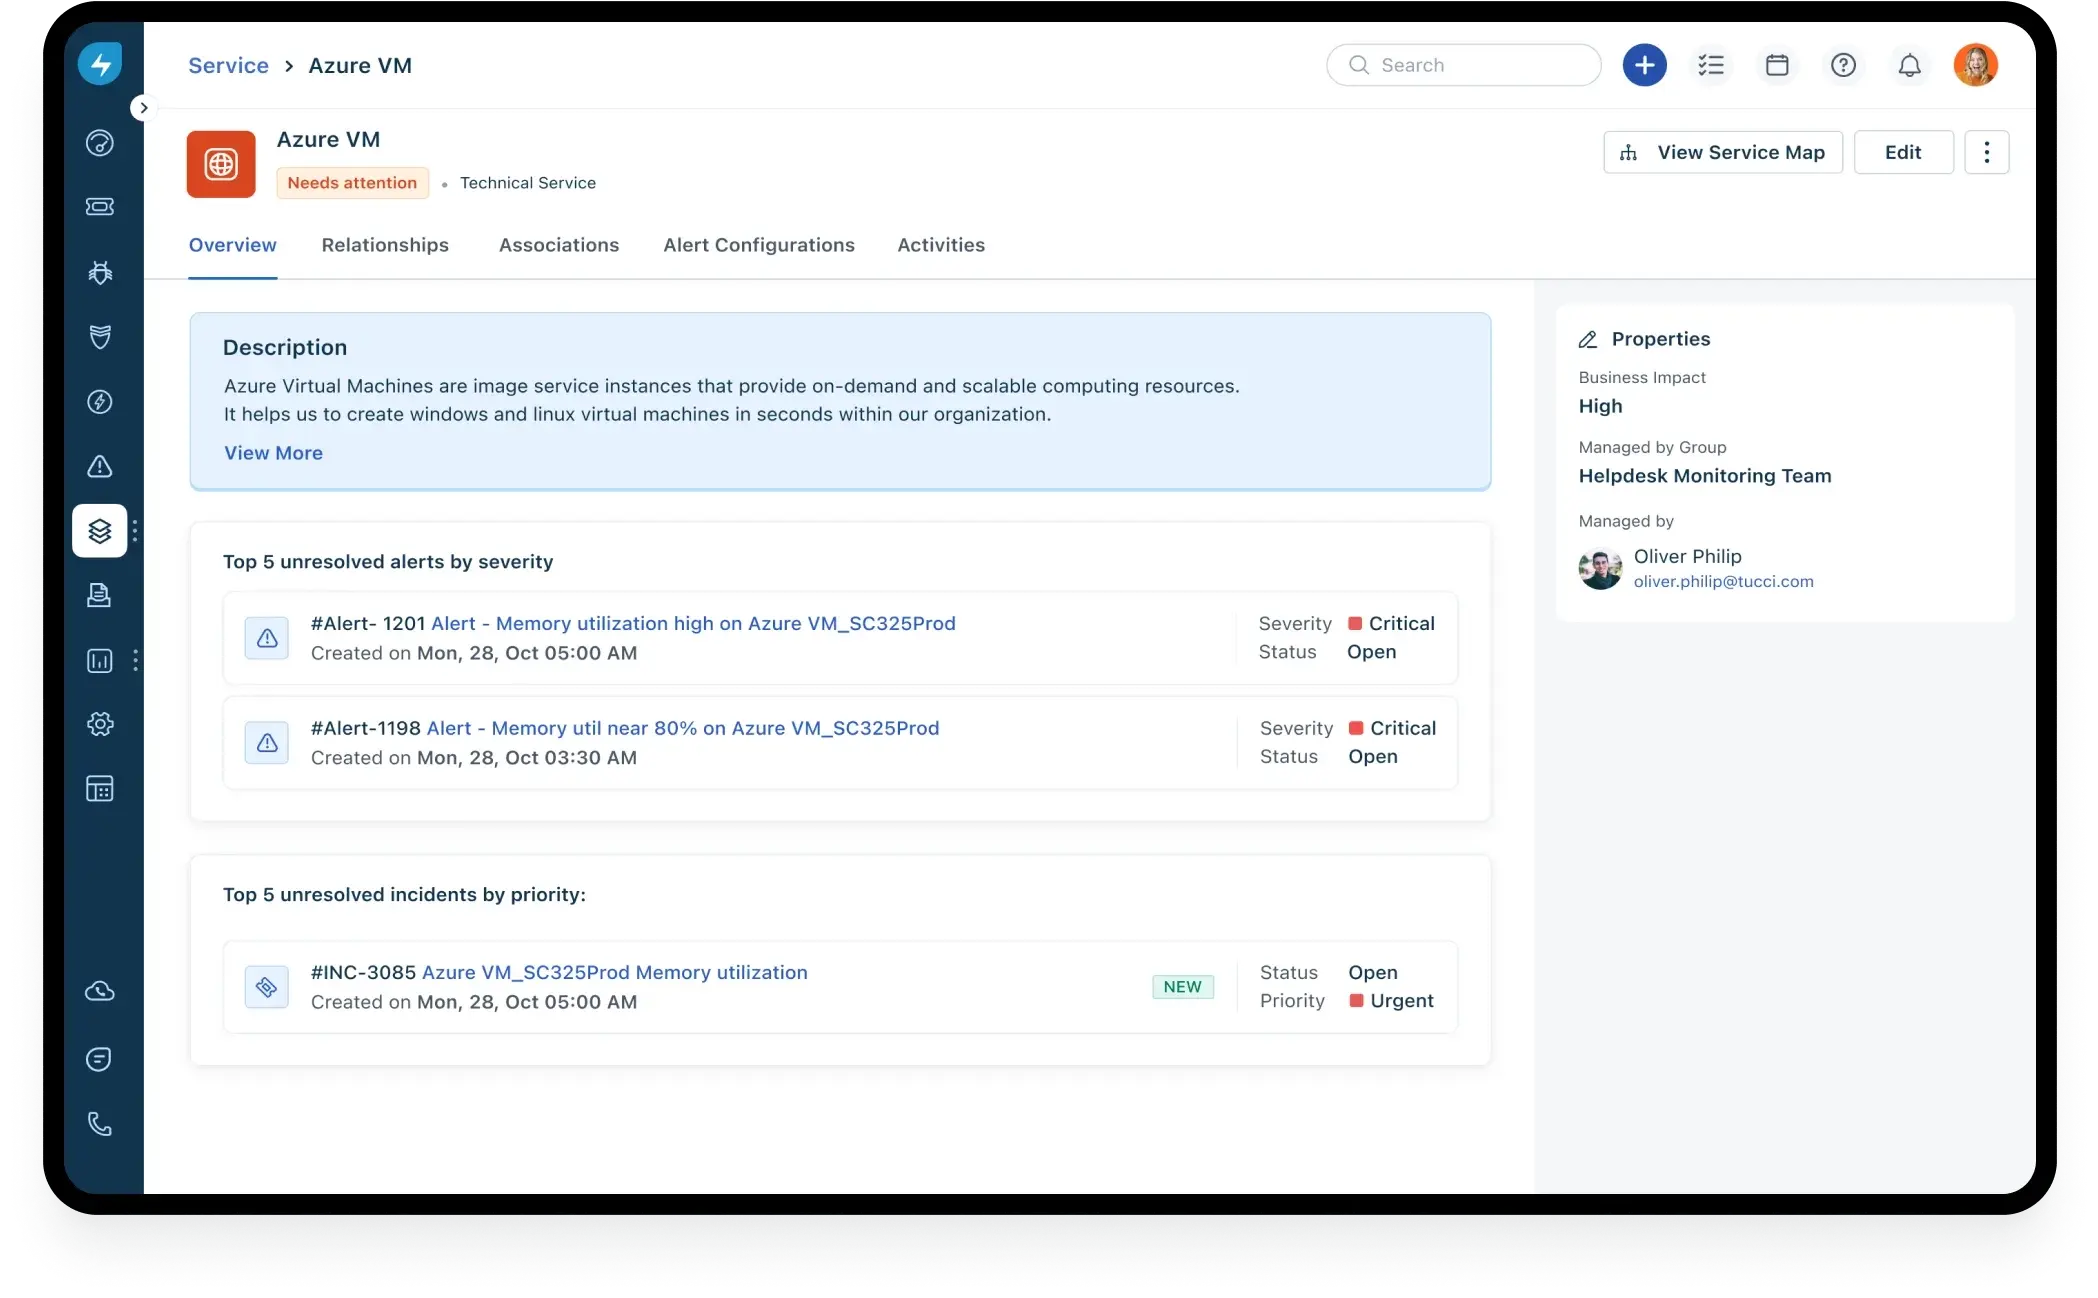This screenshot has height=1298, width=2098.
Task: Toggle the Edit button for Azure VM service
Action: click(1903, 151)
